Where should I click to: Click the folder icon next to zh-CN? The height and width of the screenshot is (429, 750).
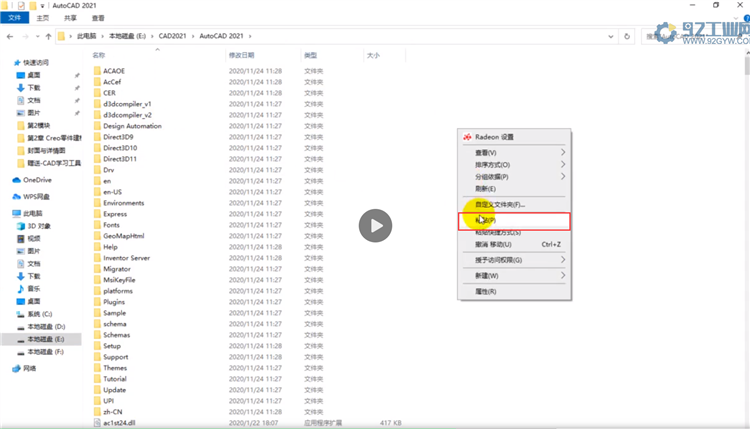(x=97, y=412)
